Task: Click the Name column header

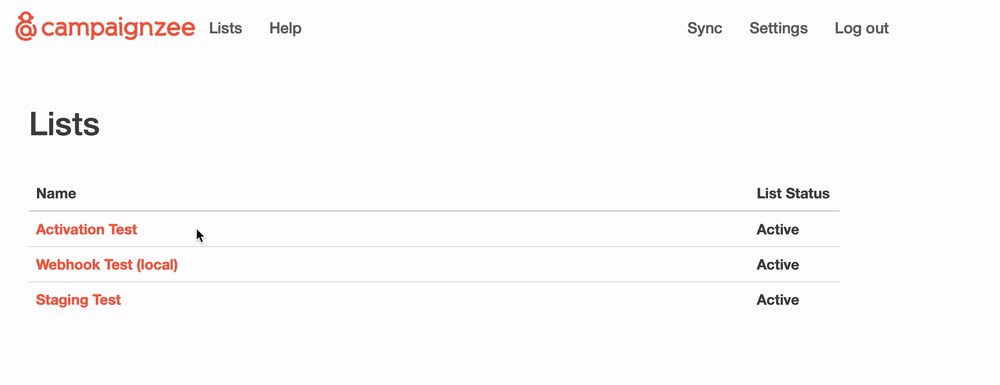Action: (x=56, y=193)
